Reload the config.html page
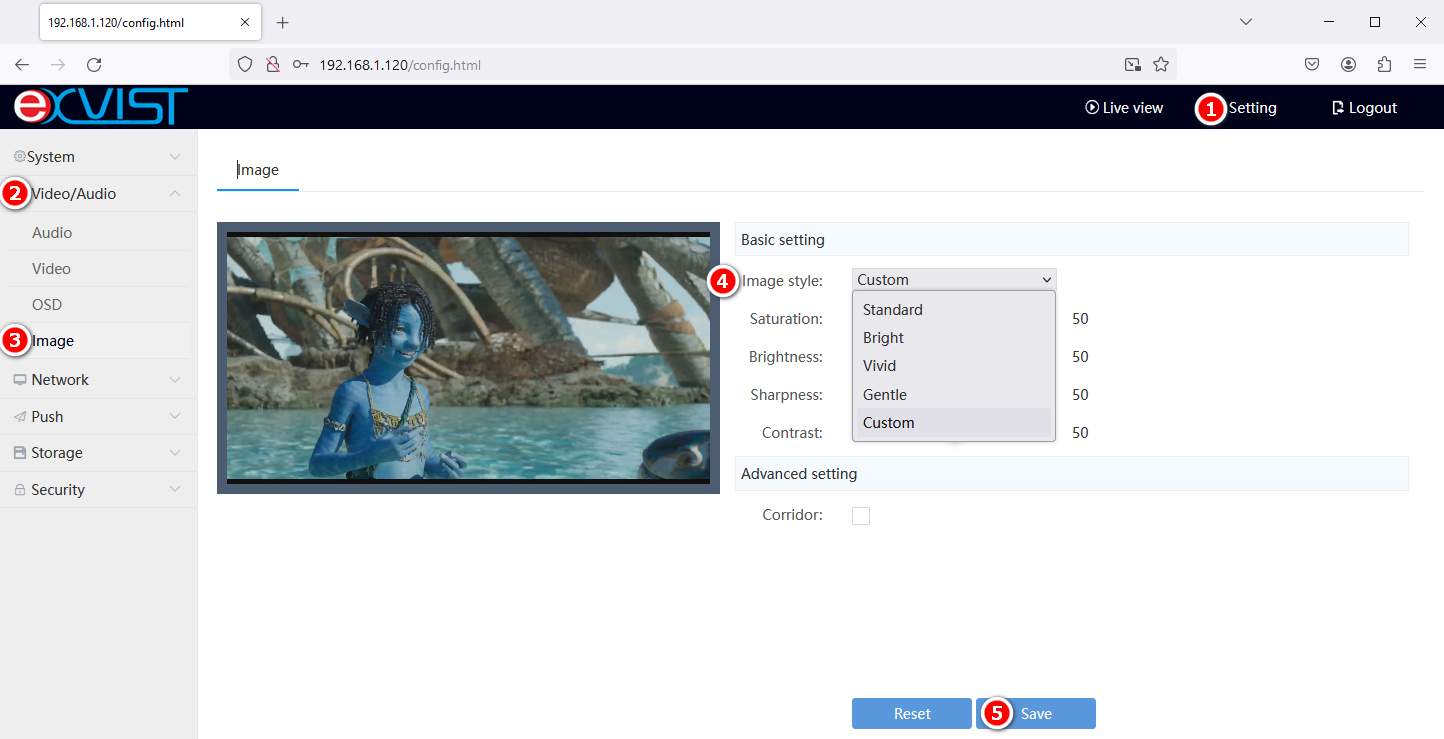The image size is (1444, 739). click(x=94, y=64)
